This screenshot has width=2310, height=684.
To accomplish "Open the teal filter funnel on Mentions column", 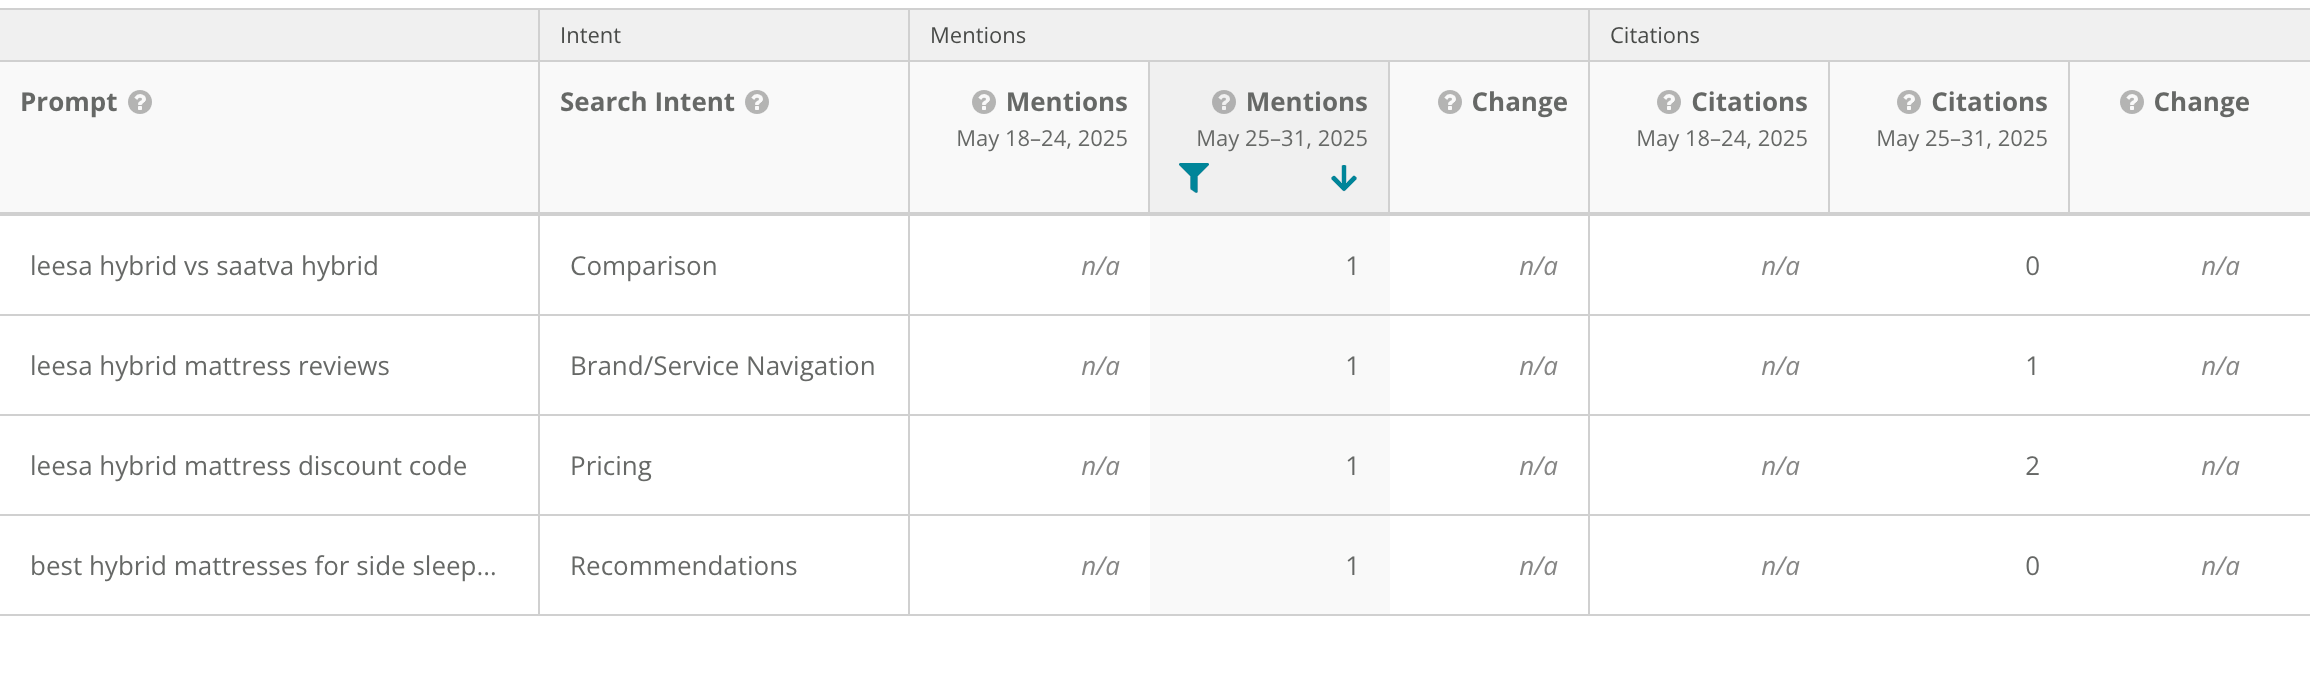I will point(1194,178).
